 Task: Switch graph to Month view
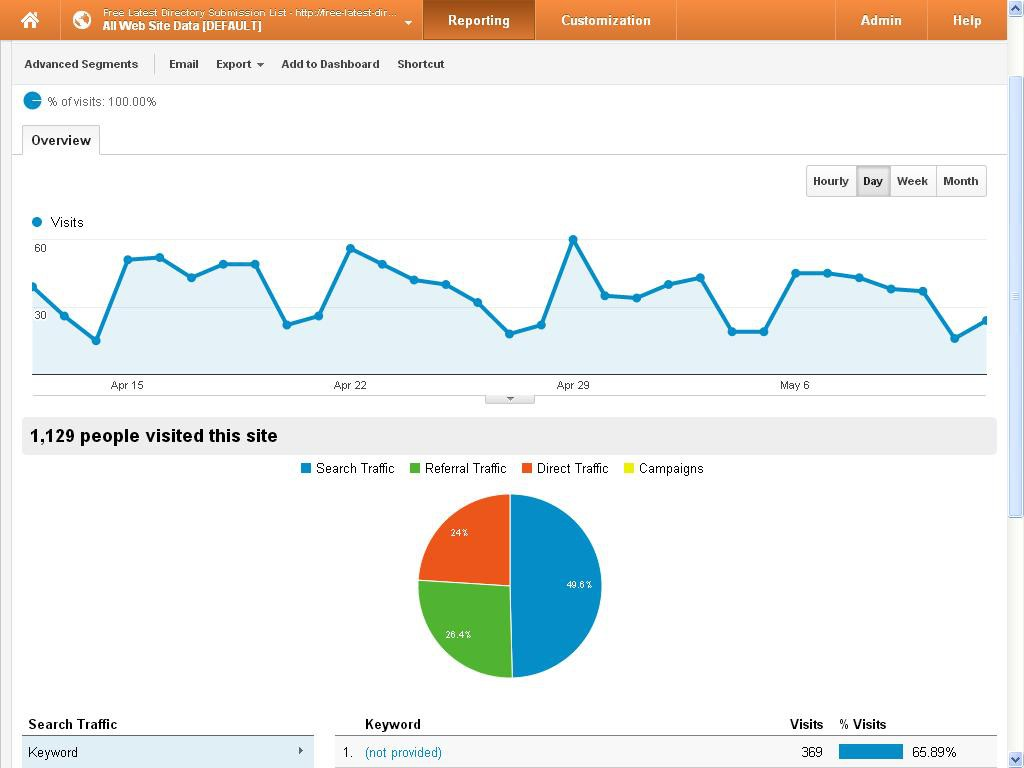960,181
